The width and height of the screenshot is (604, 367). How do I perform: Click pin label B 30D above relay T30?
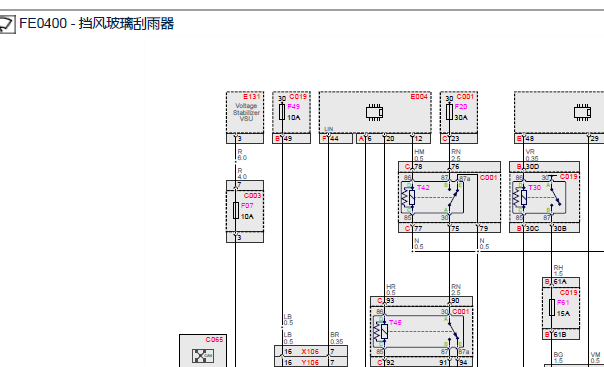tap(528, 167)
